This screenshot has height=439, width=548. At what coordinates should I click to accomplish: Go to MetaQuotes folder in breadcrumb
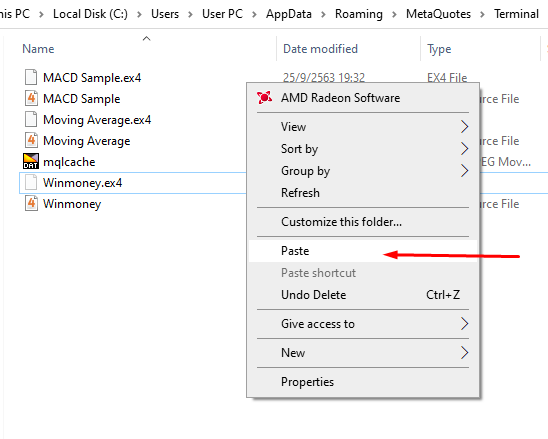click(438, 14)
